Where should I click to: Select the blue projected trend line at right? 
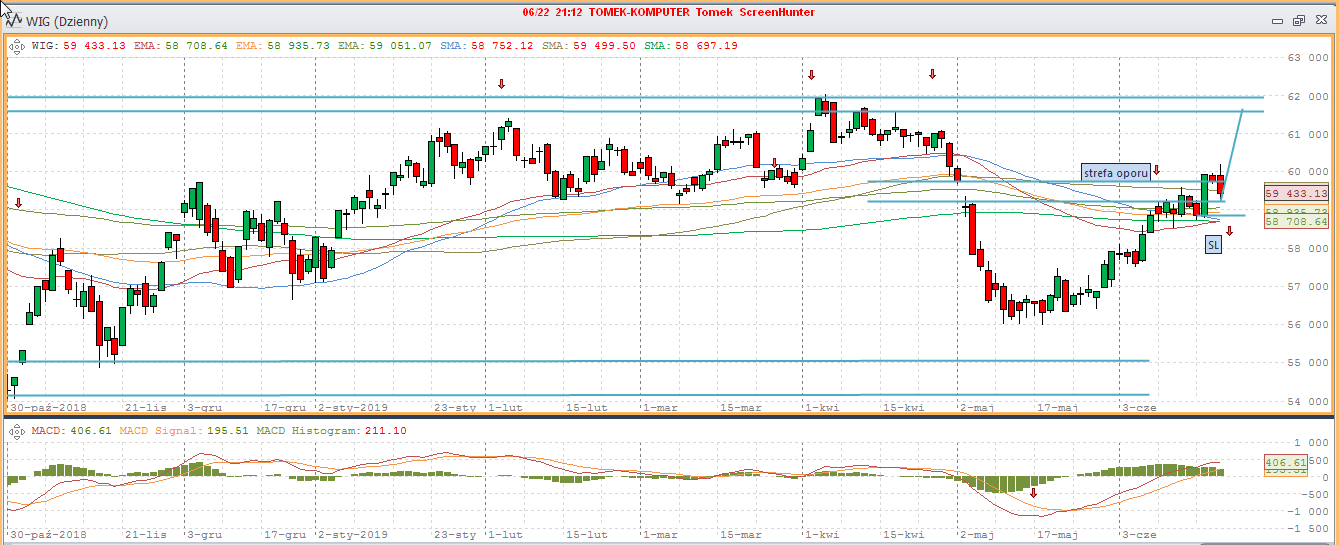click(x=1232, y=150)
